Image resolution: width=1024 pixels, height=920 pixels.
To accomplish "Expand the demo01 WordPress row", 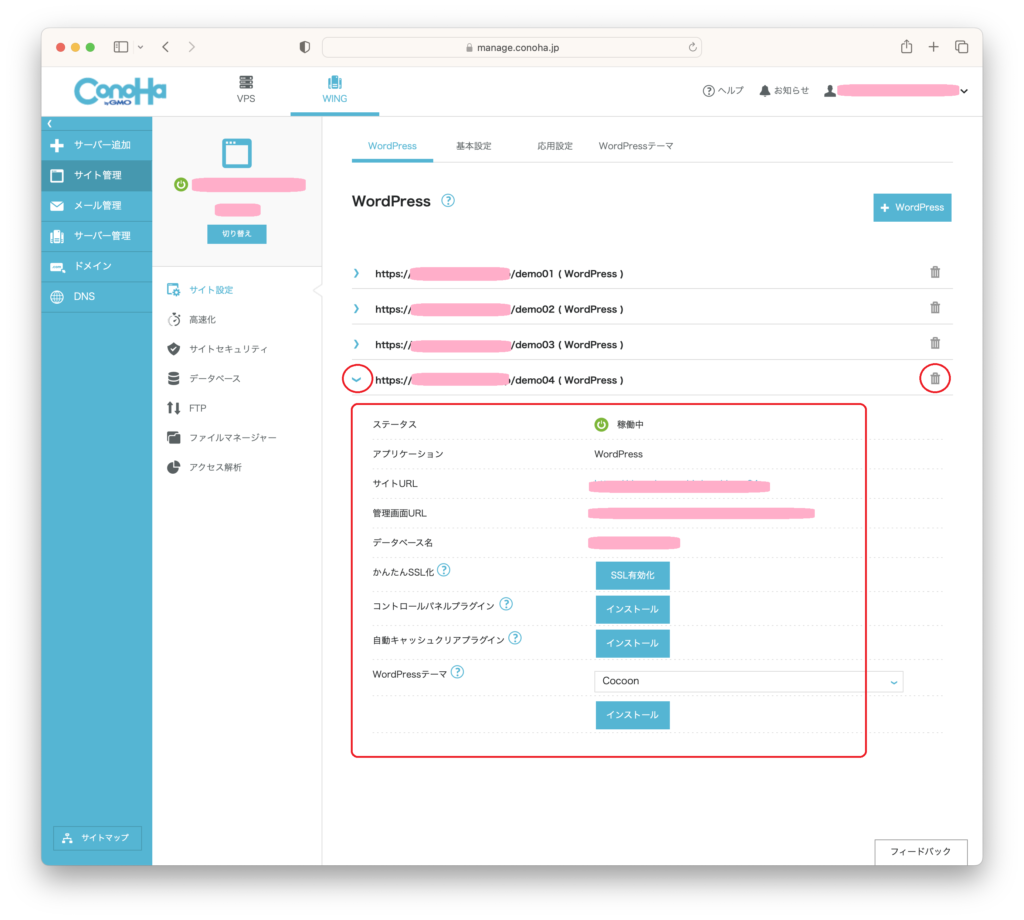I will pyautogui.click(x=357, y=274).
